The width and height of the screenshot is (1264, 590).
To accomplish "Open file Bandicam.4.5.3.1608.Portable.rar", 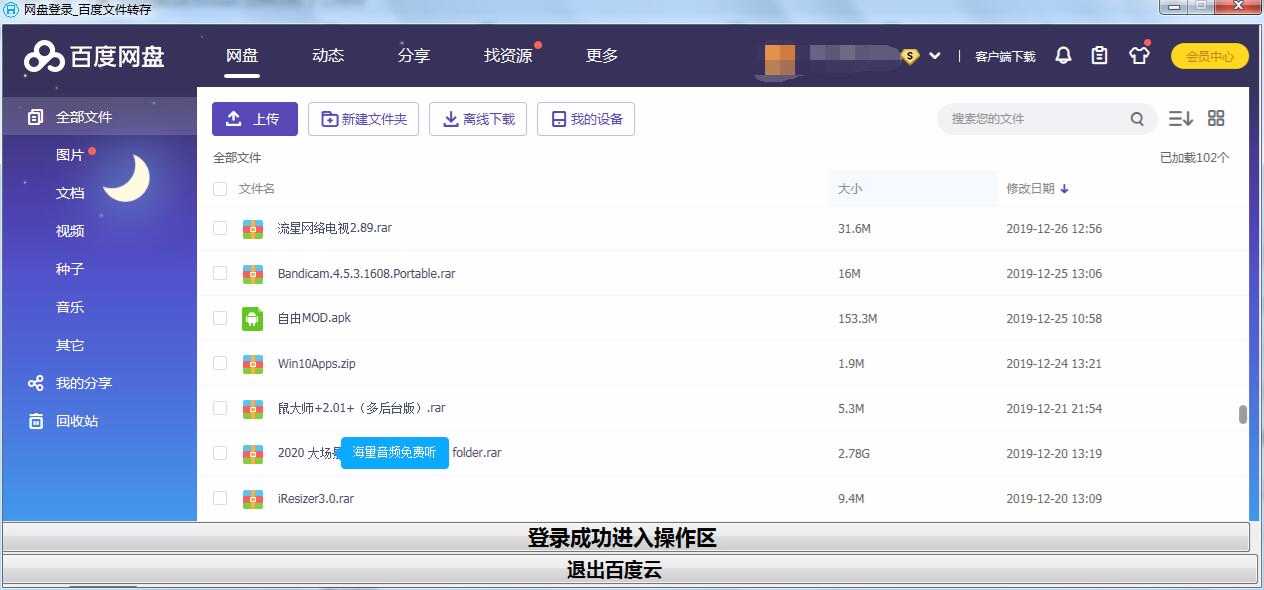I will [366, 273].
